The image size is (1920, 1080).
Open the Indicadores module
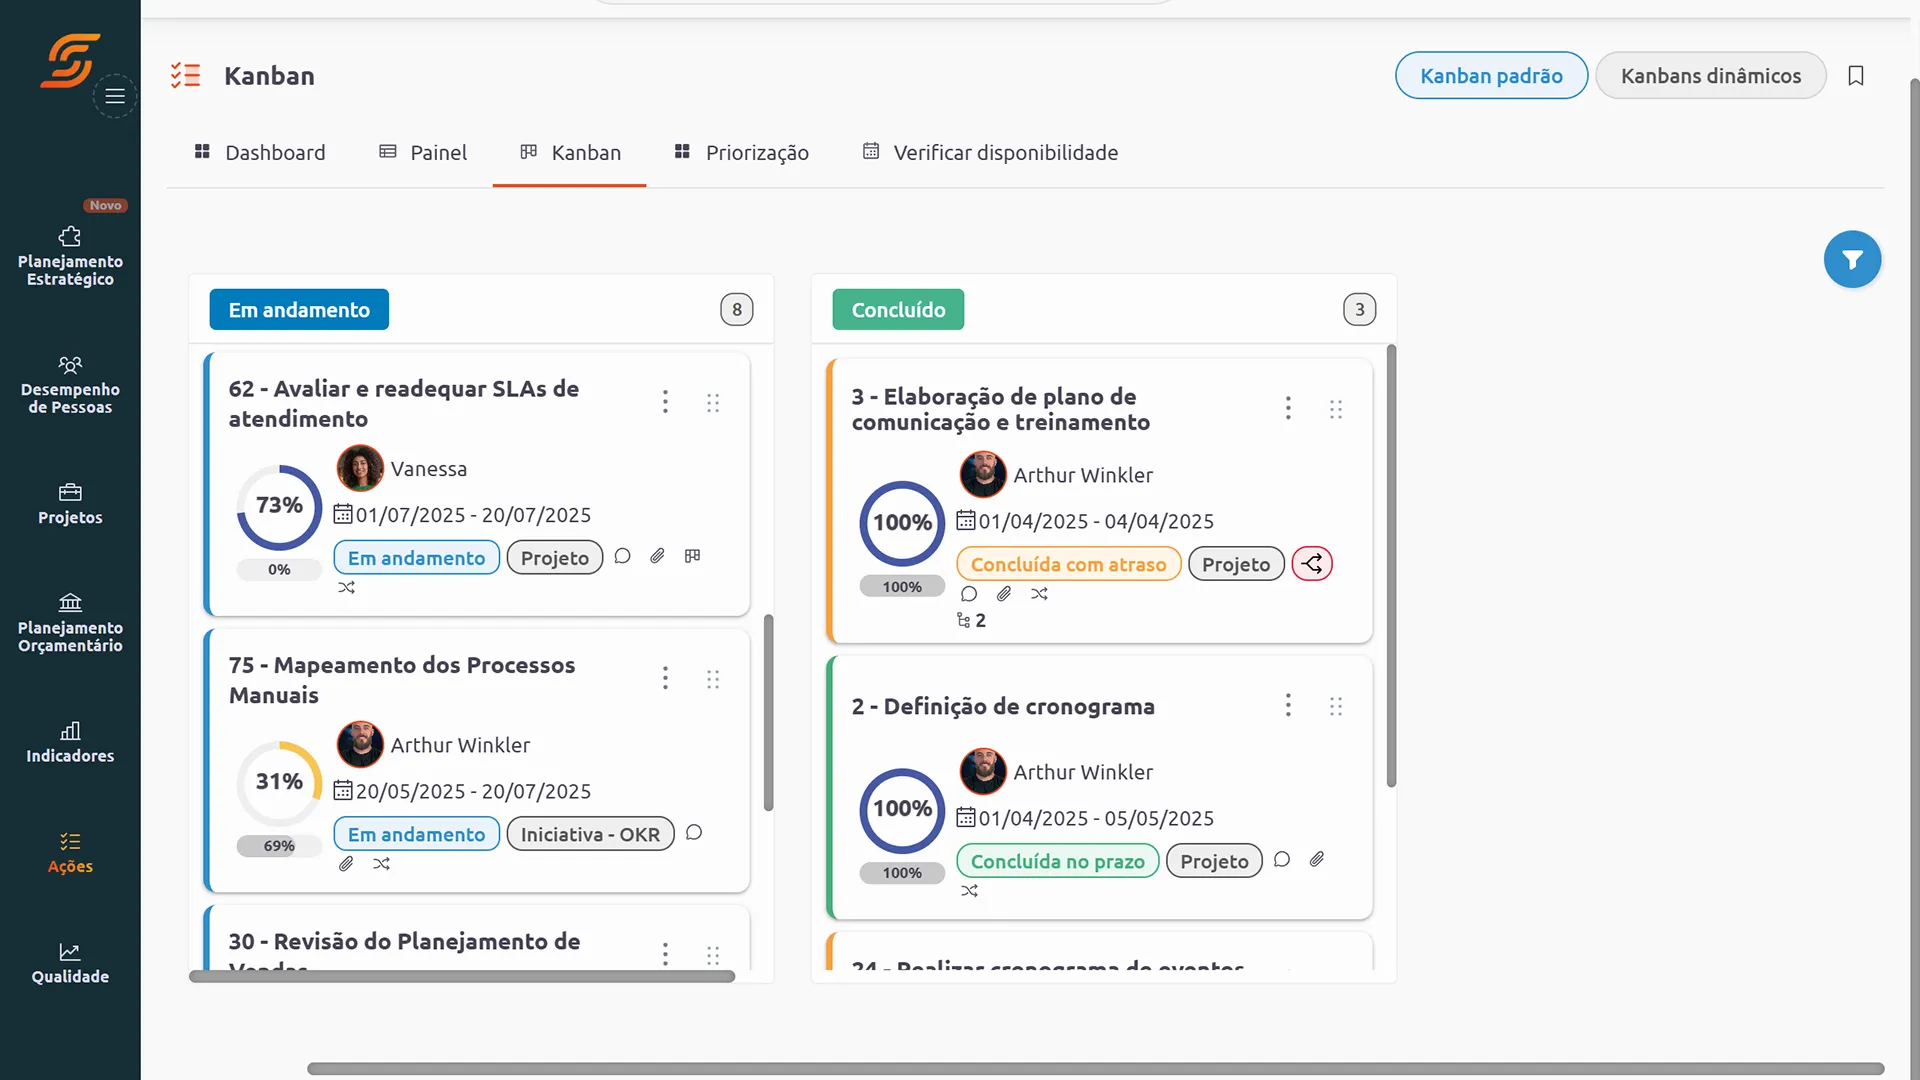[70, 743]
